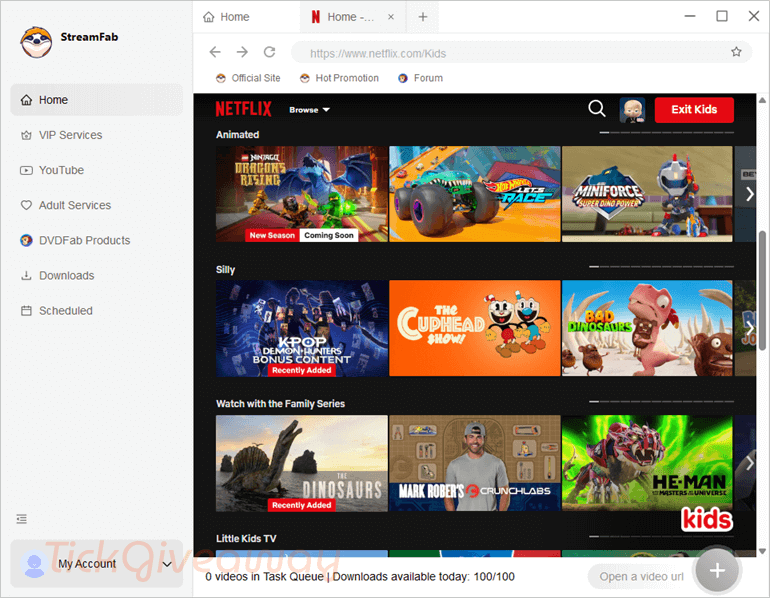Click the Animated row heading
The width and height of the screenshot is (770, 598).
click(x=238, y=135)
